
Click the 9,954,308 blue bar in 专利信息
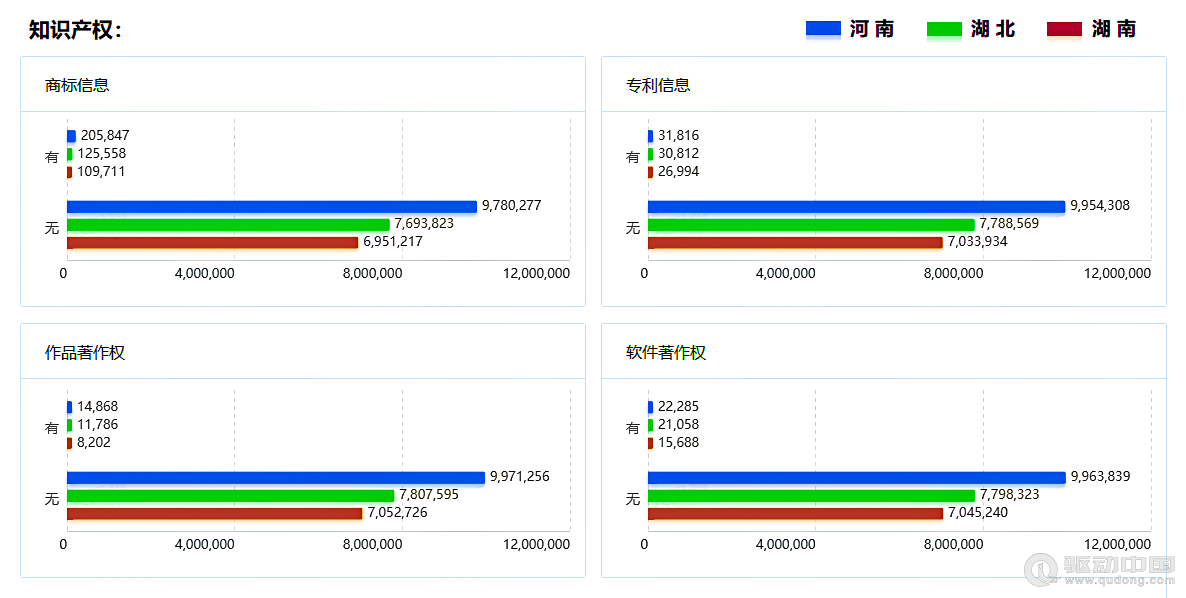[x=856, y=206]
